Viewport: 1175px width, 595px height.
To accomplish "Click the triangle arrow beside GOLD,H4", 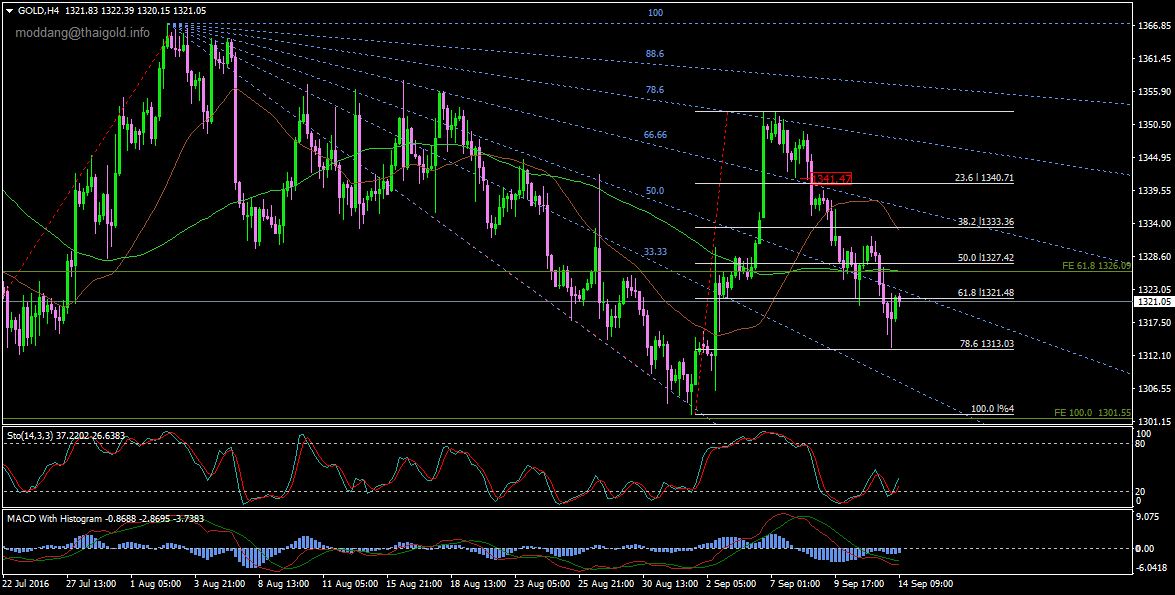I will pos(10,10).
